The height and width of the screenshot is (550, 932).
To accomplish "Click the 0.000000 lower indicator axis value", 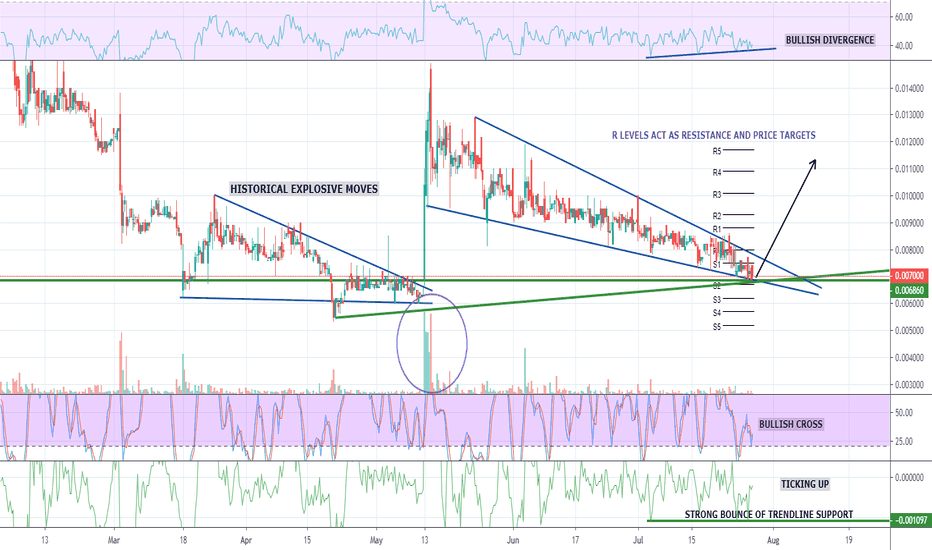I will point(909,477).
